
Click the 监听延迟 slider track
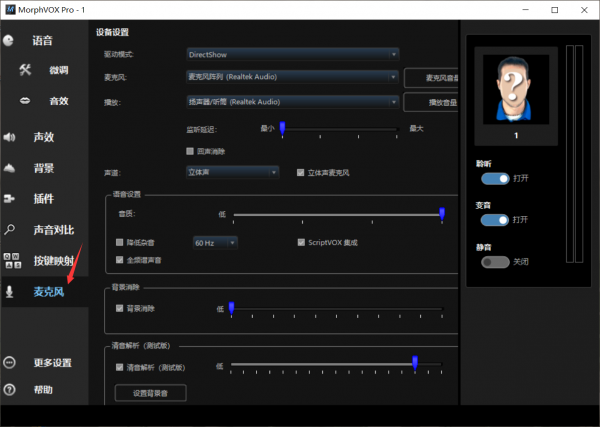click(x=340, y=129)
